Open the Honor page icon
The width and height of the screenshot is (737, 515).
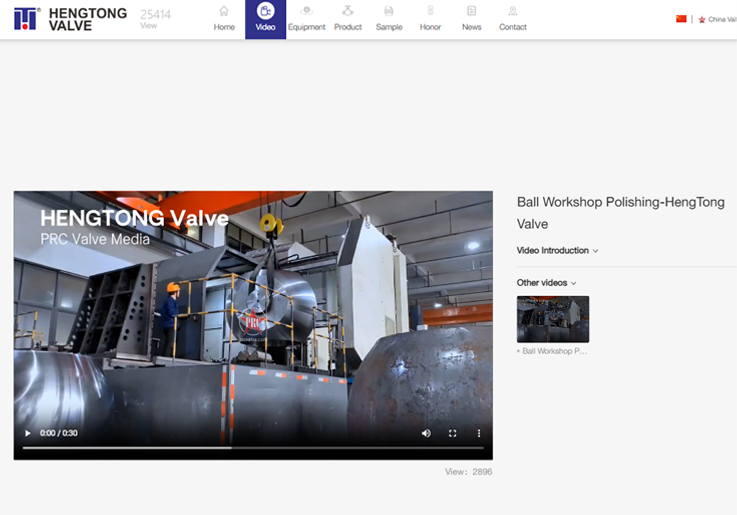pyautogui.click(x=430, y=11)
